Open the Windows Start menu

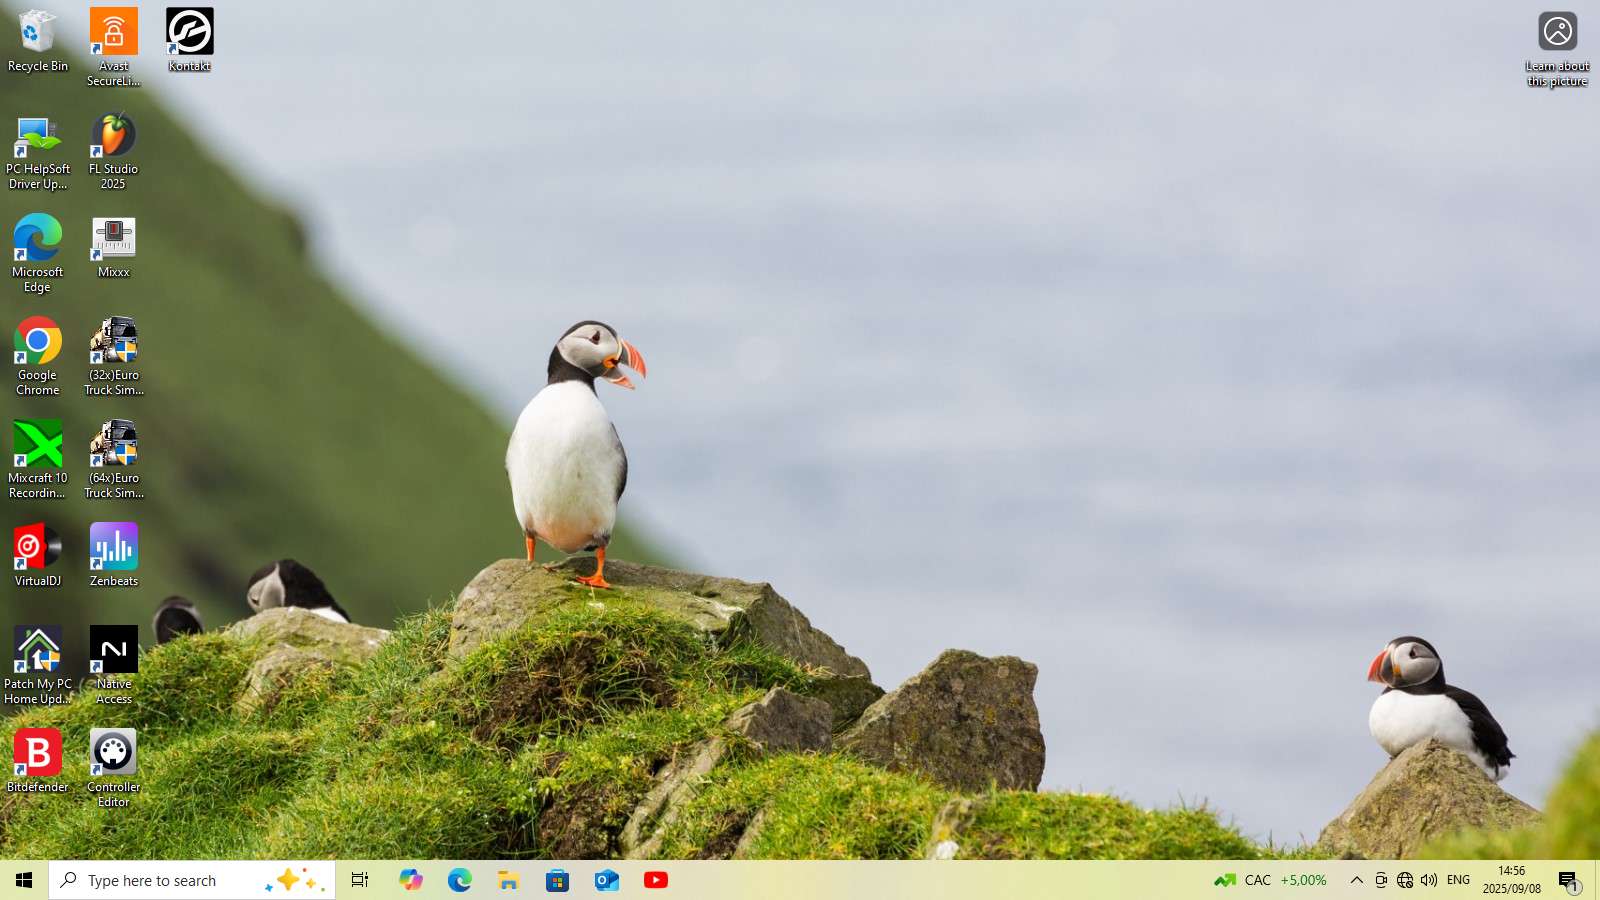[24, 880]
